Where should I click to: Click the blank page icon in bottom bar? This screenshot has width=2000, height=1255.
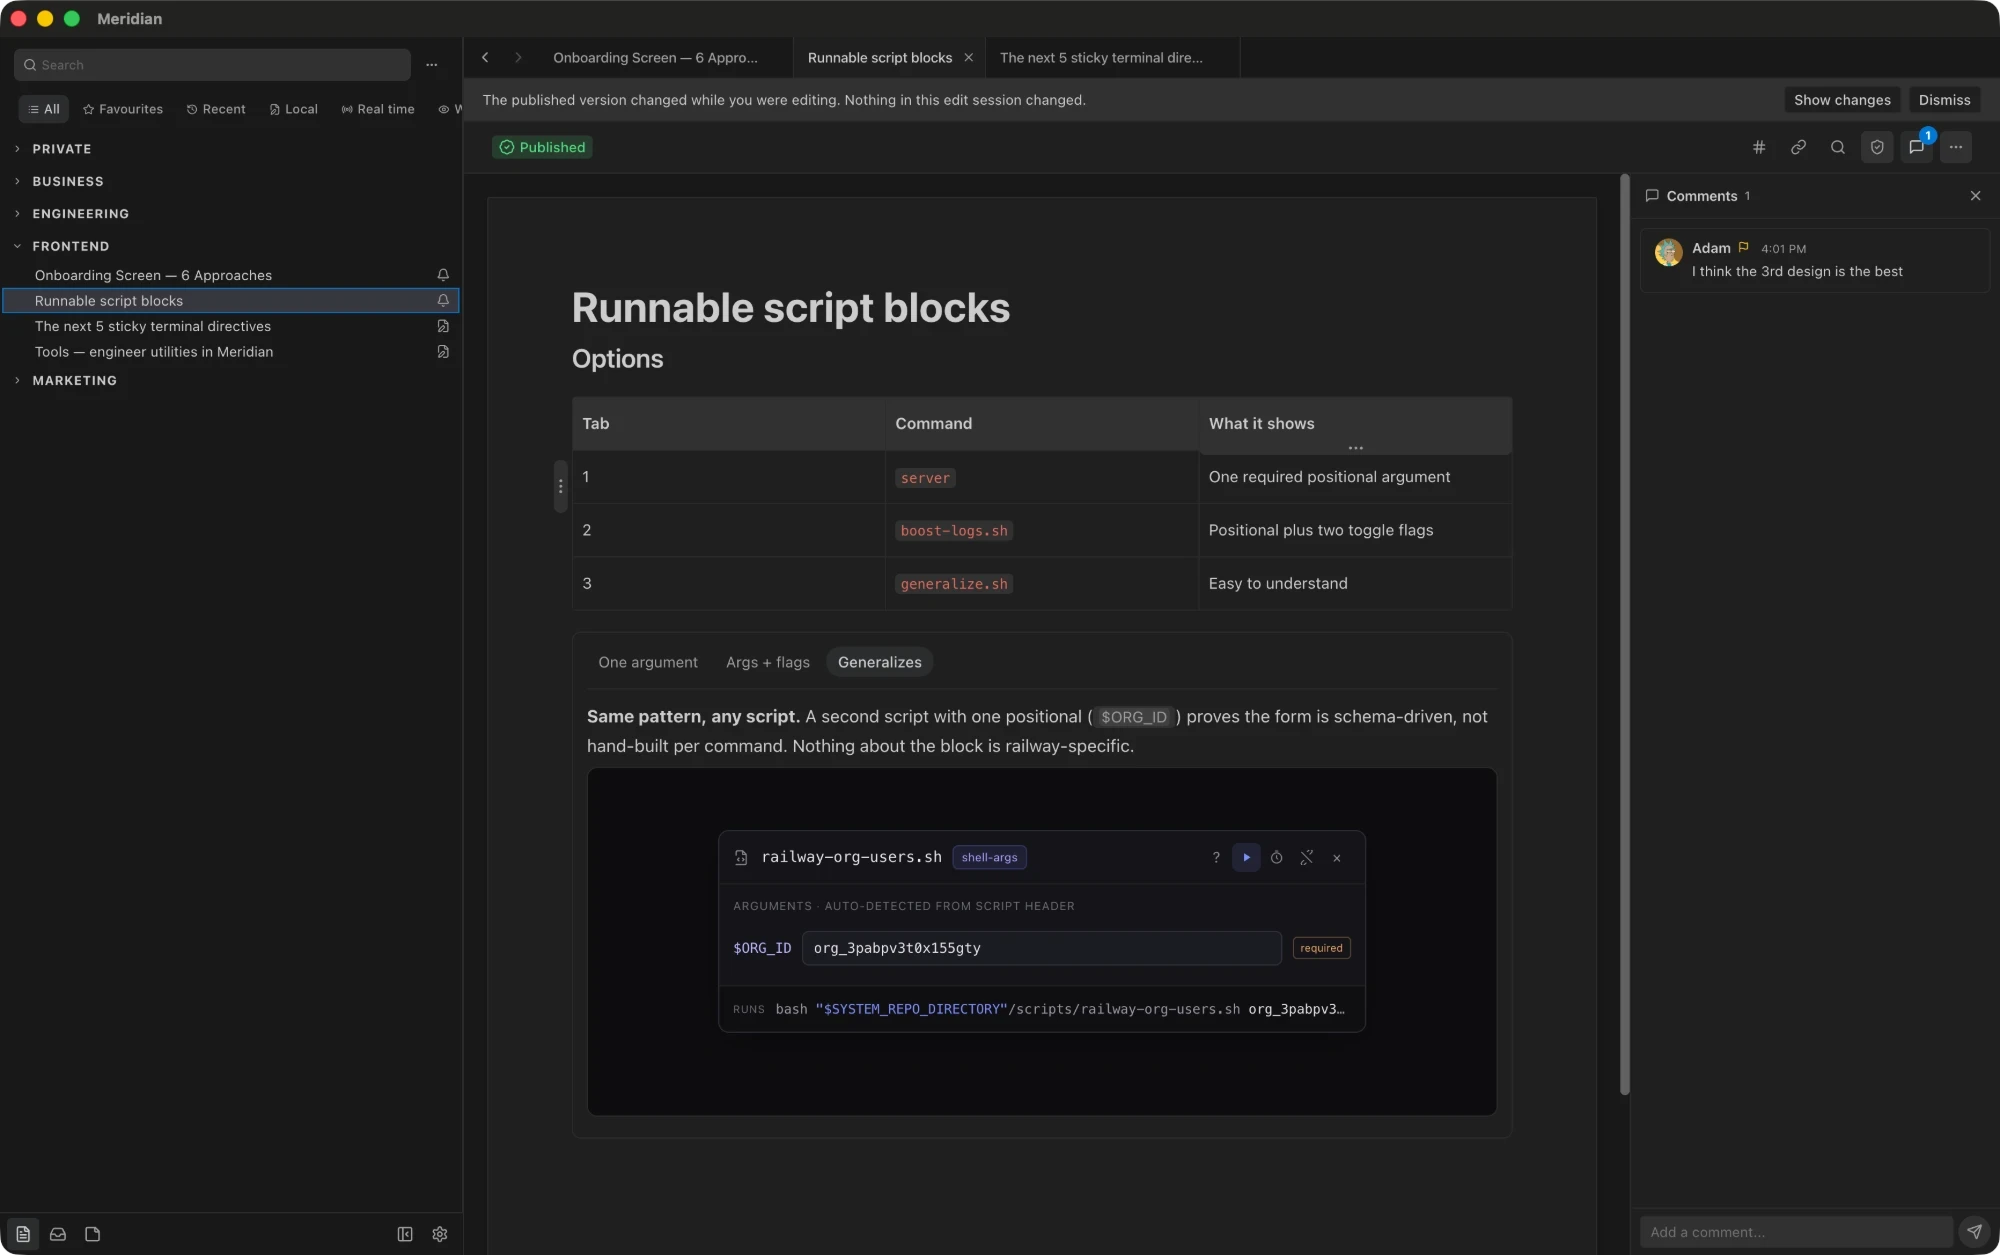coord(93,1234)
